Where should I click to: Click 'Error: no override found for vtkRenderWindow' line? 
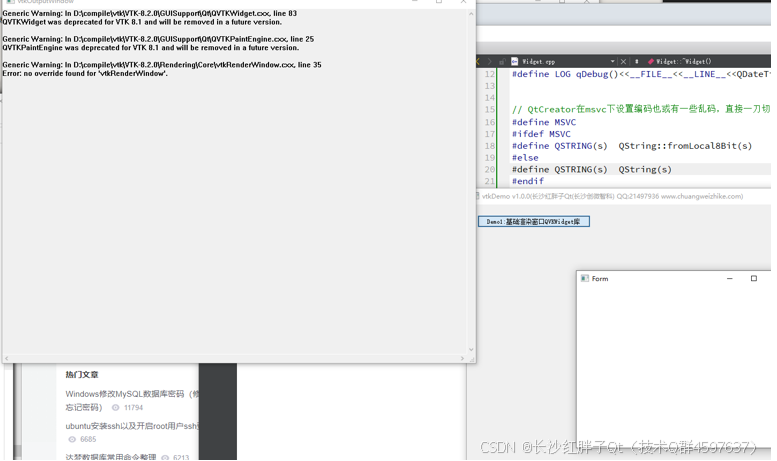(x=85, y=74)
